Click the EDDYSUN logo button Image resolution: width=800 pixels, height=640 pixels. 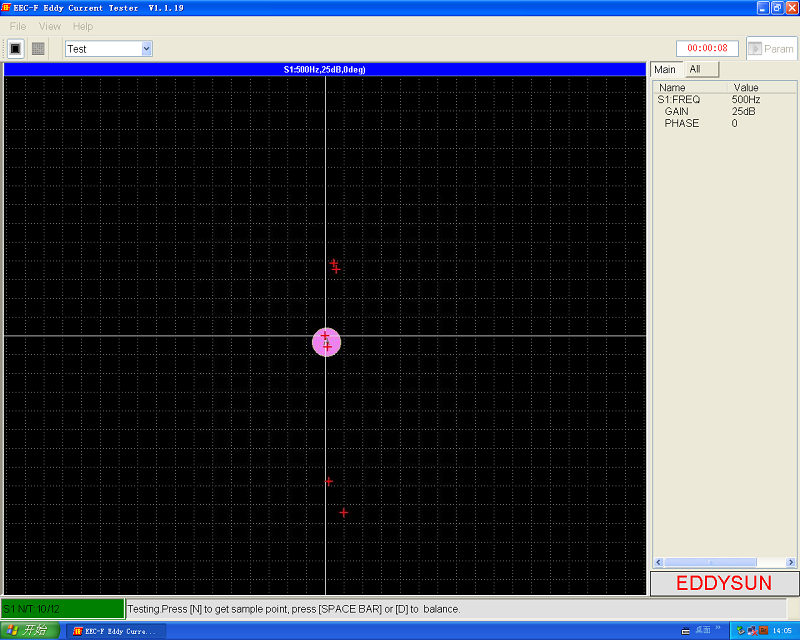click(x=724, y=583)
